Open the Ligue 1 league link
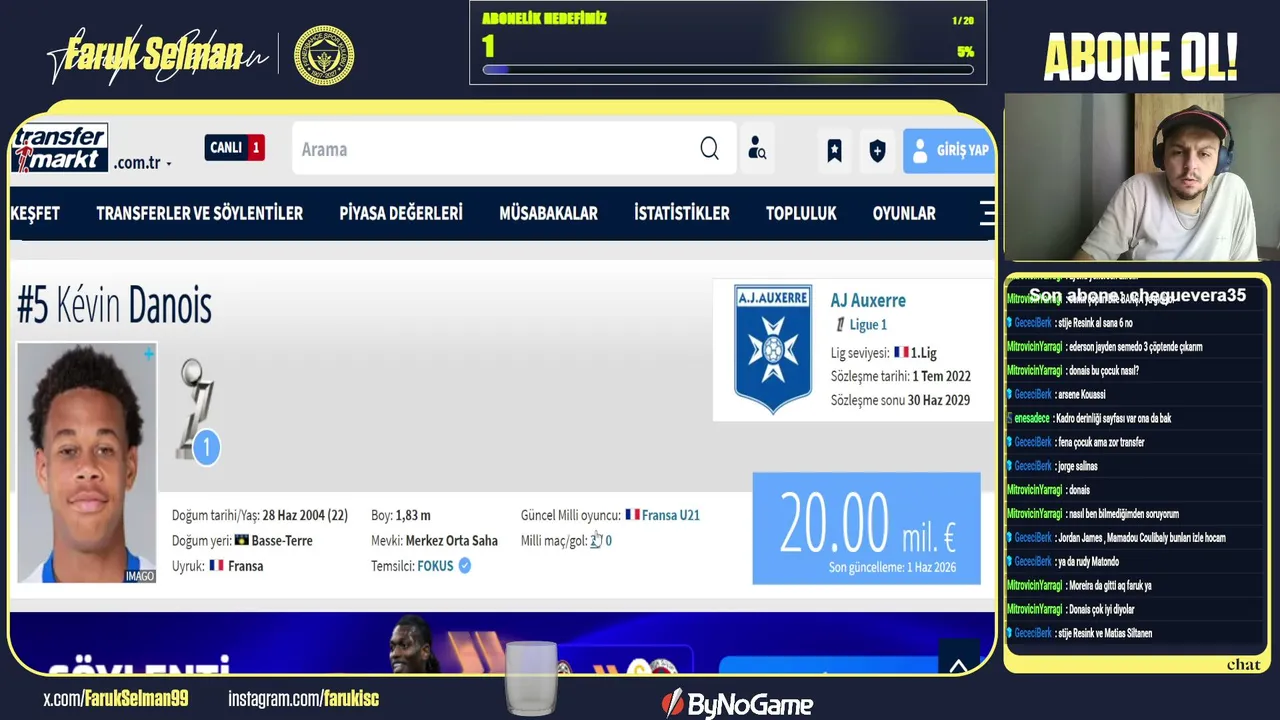 [868, 325]
